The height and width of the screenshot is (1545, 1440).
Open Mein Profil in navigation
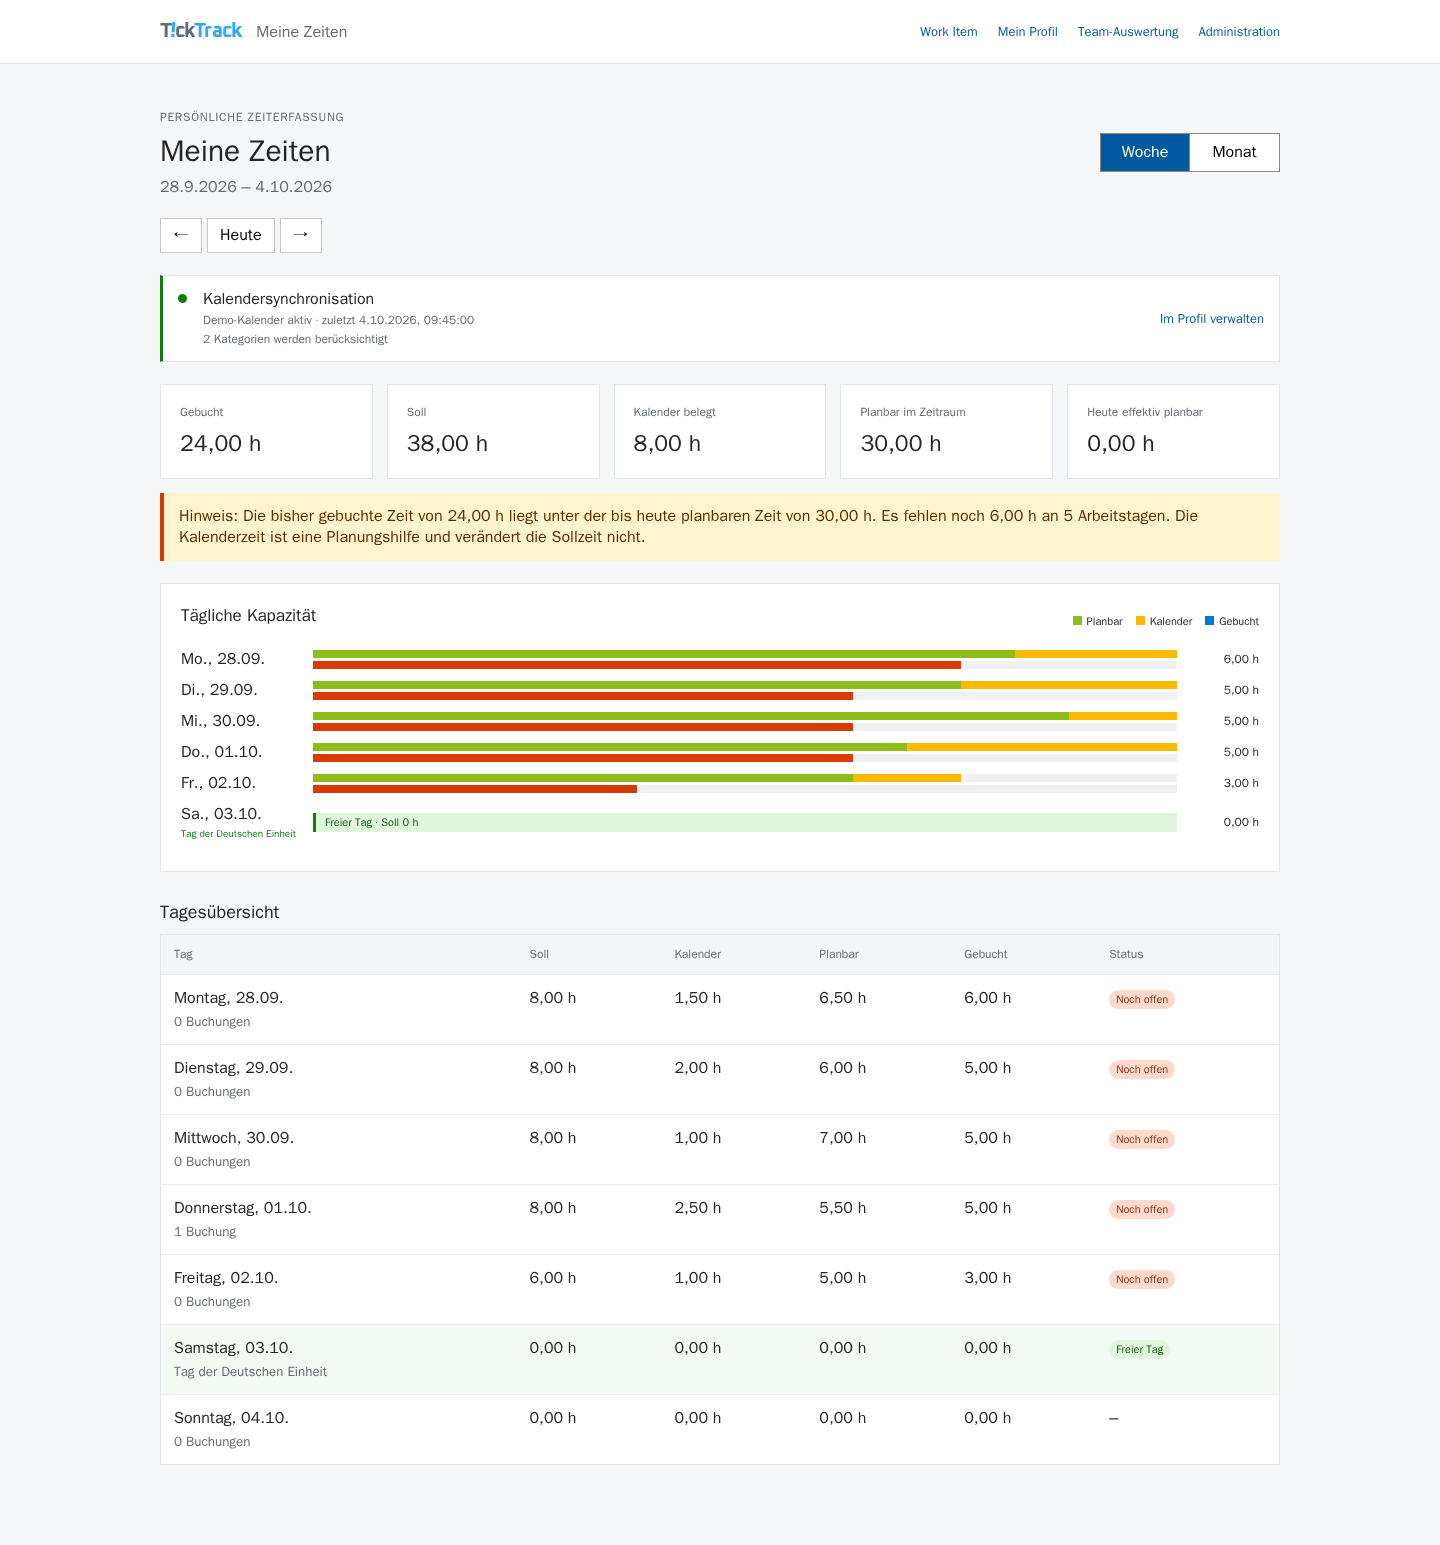click(1027, 32)
